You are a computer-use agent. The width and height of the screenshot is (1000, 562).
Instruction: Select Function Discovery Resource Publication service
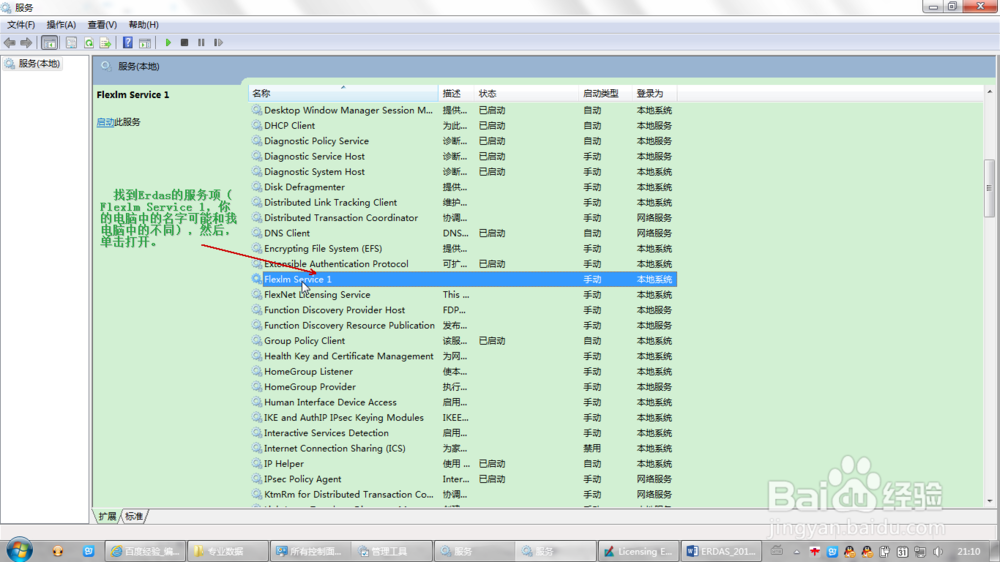463,325
